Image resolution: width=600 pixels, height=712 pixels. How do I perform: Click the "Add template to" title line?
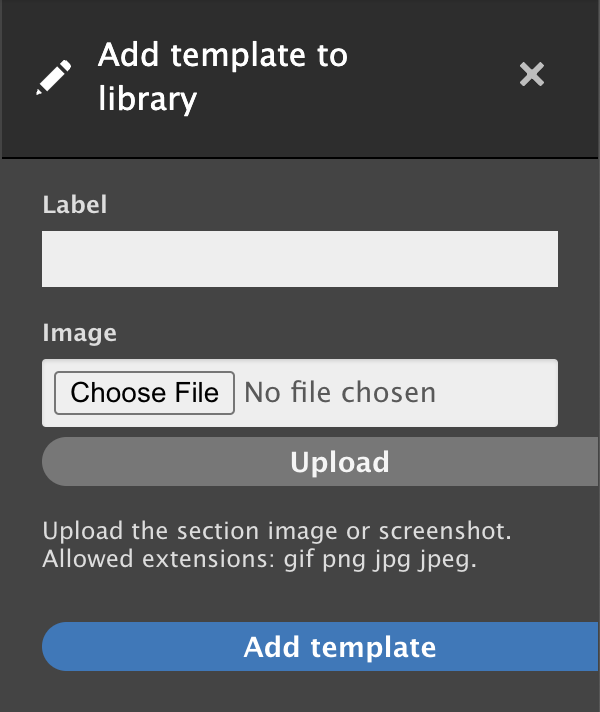click(x=222, y=55)
